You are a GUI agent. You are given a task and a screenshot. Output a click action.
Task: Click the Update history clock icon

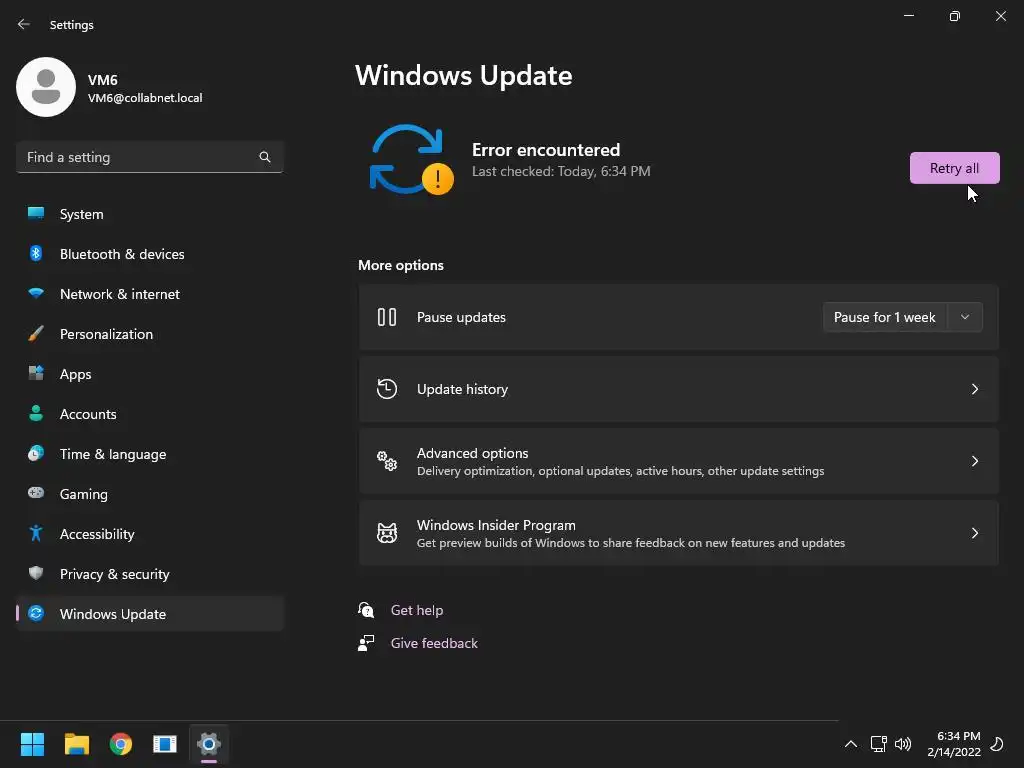point(387,389)
